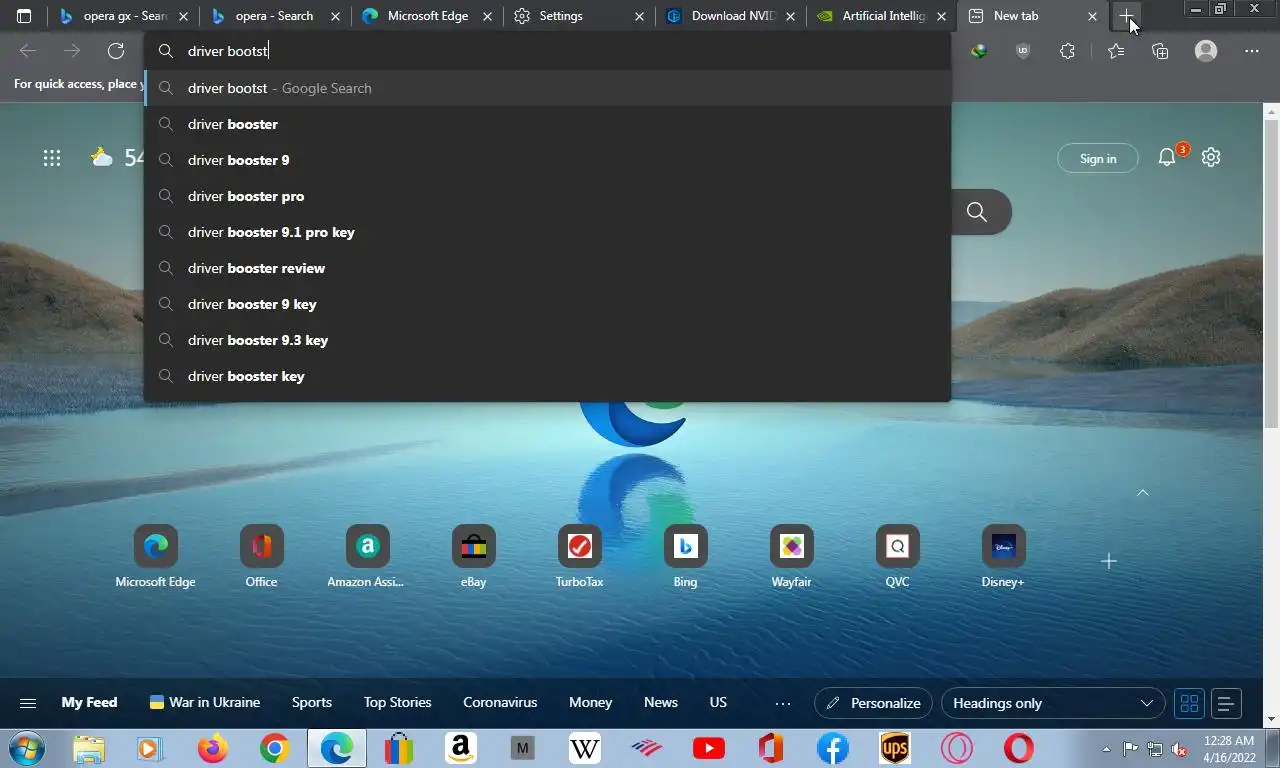Close the New tab tab
Screen dimensions: 1280x768
pos(1092,16)
